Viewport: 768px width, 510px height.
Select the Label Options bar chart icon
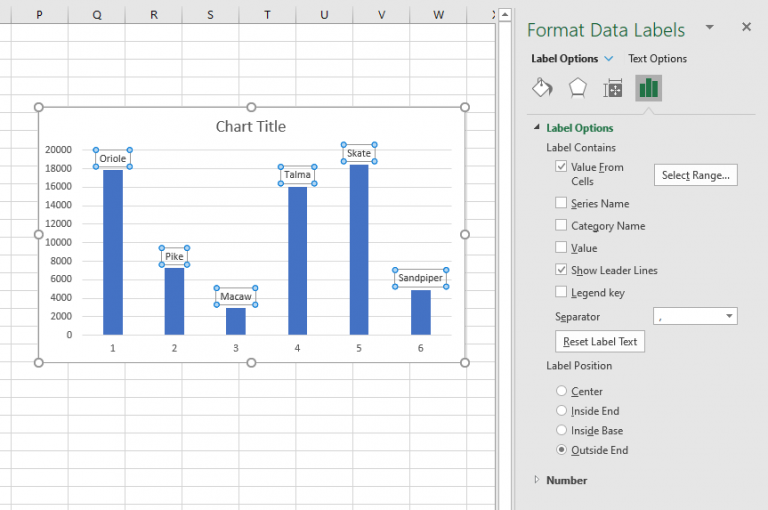tap(649, 88)
